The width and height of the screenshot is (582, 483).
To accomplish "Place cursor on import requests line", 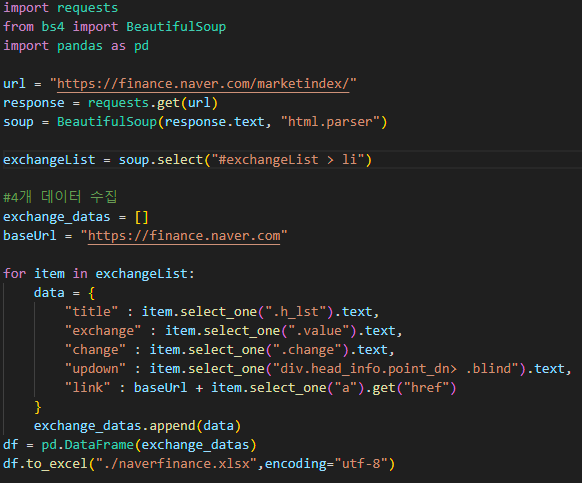I will pos(61,8).
